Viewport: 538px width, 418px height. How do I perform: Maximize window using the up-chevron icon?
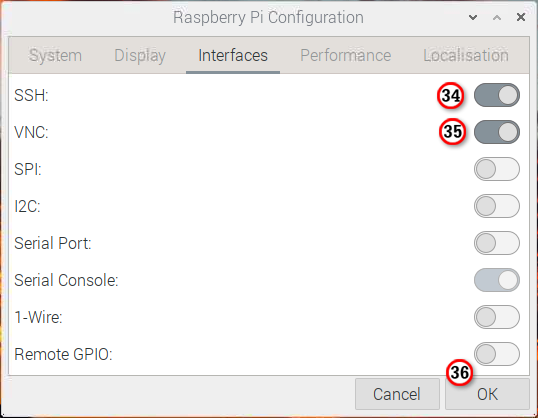pyautogui.click(x=497, y=18)
